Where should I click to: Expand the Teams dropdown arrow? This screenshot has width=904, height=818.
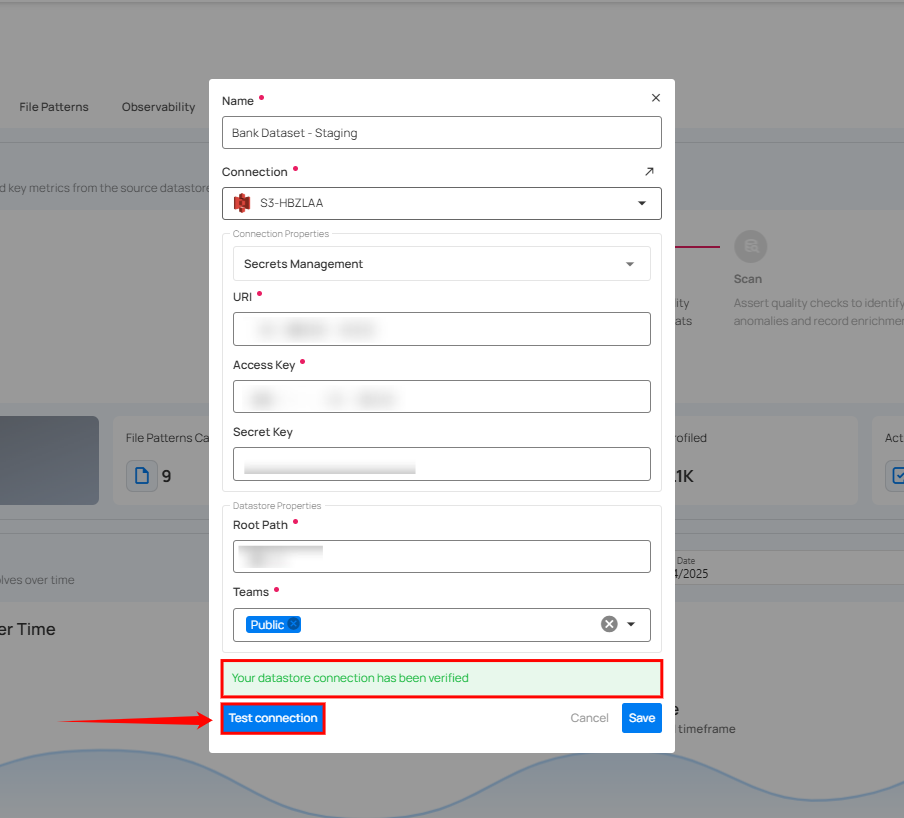(631, 624)
